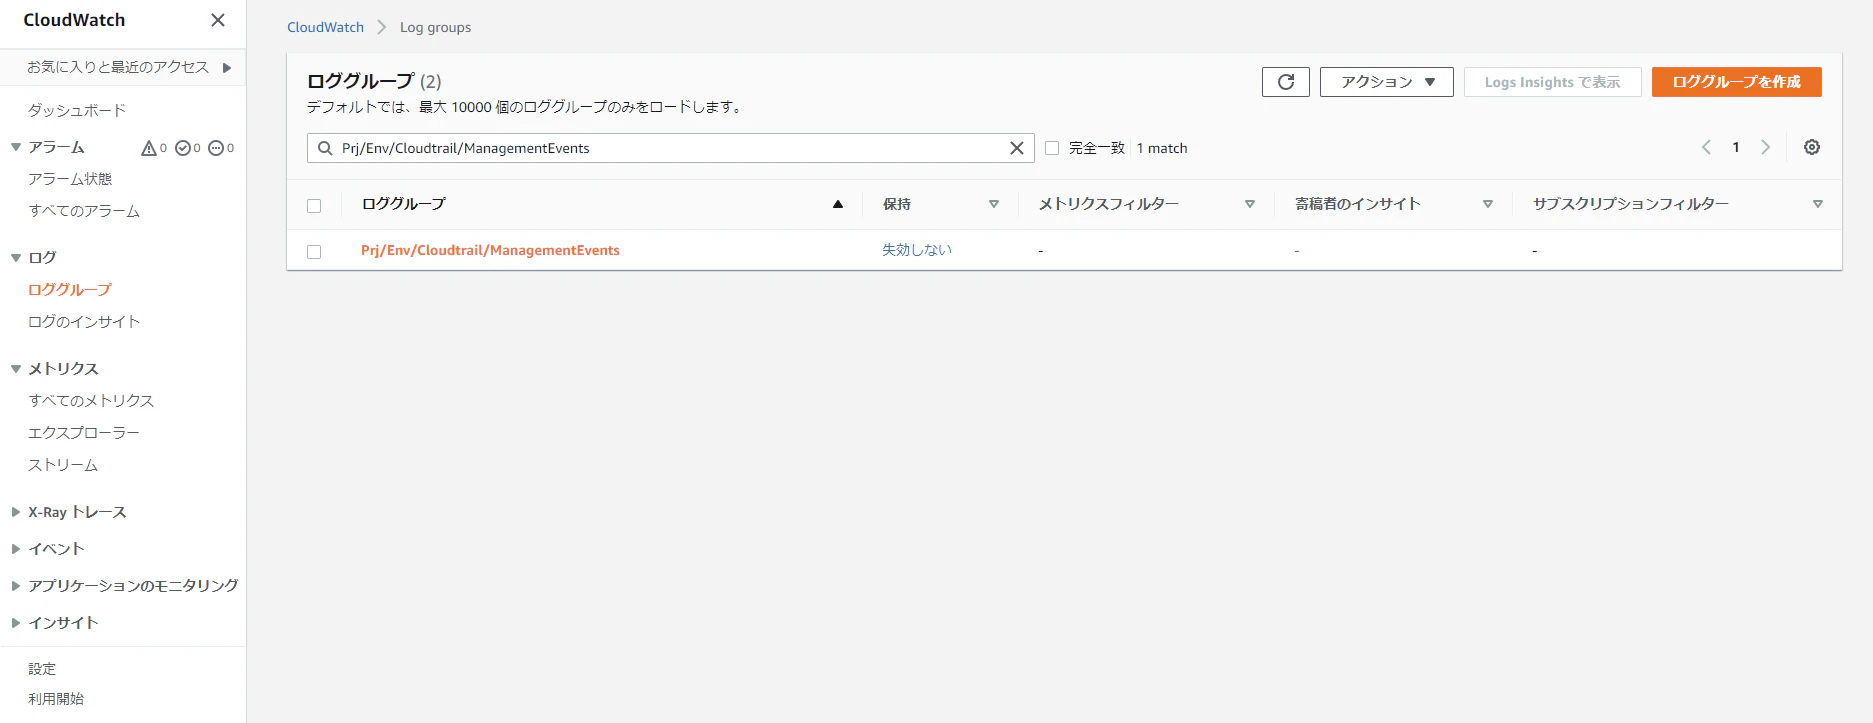Sort by サブスクリプションフィルター column arrow

1818,204
